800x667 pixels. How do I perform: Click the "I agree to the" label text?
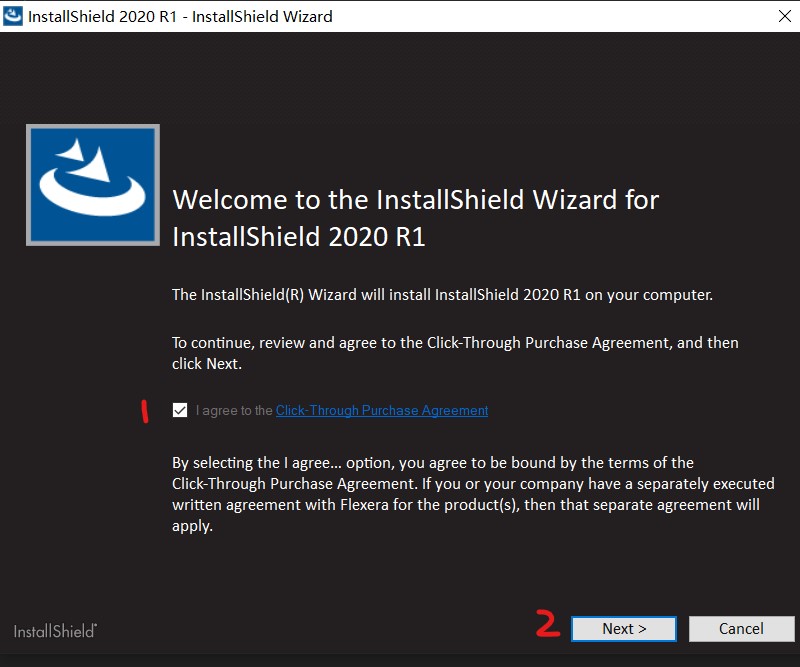[x=234, y=410]
